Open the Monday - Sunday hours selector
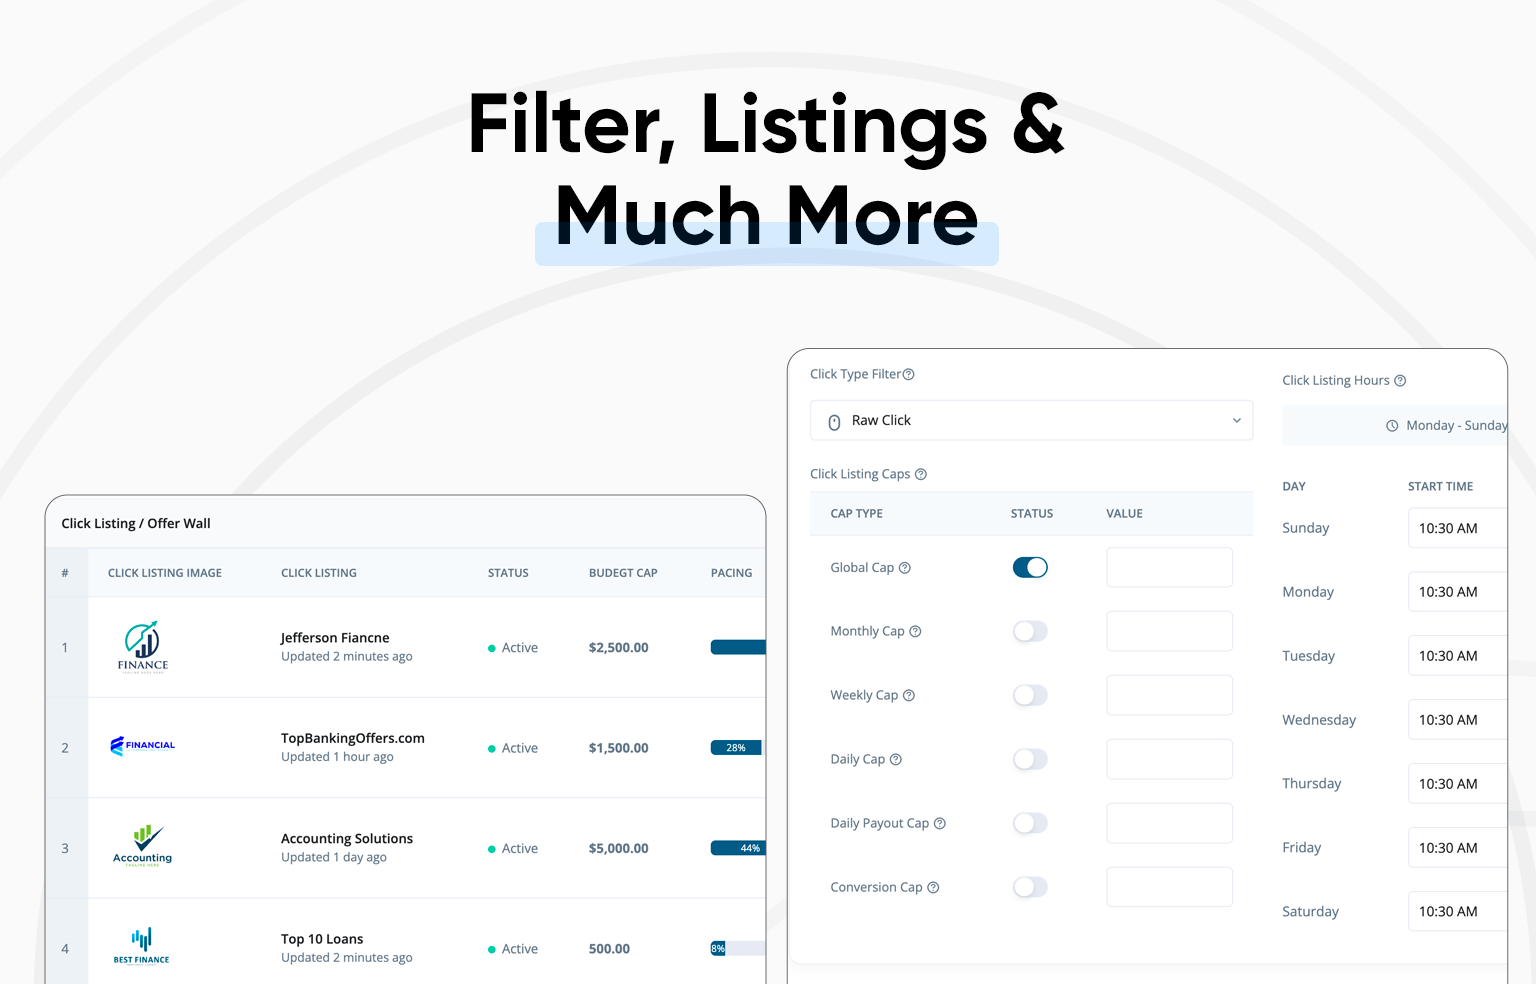The width and height of the screenshot is (1536, 984). (x=1395, y=426)
